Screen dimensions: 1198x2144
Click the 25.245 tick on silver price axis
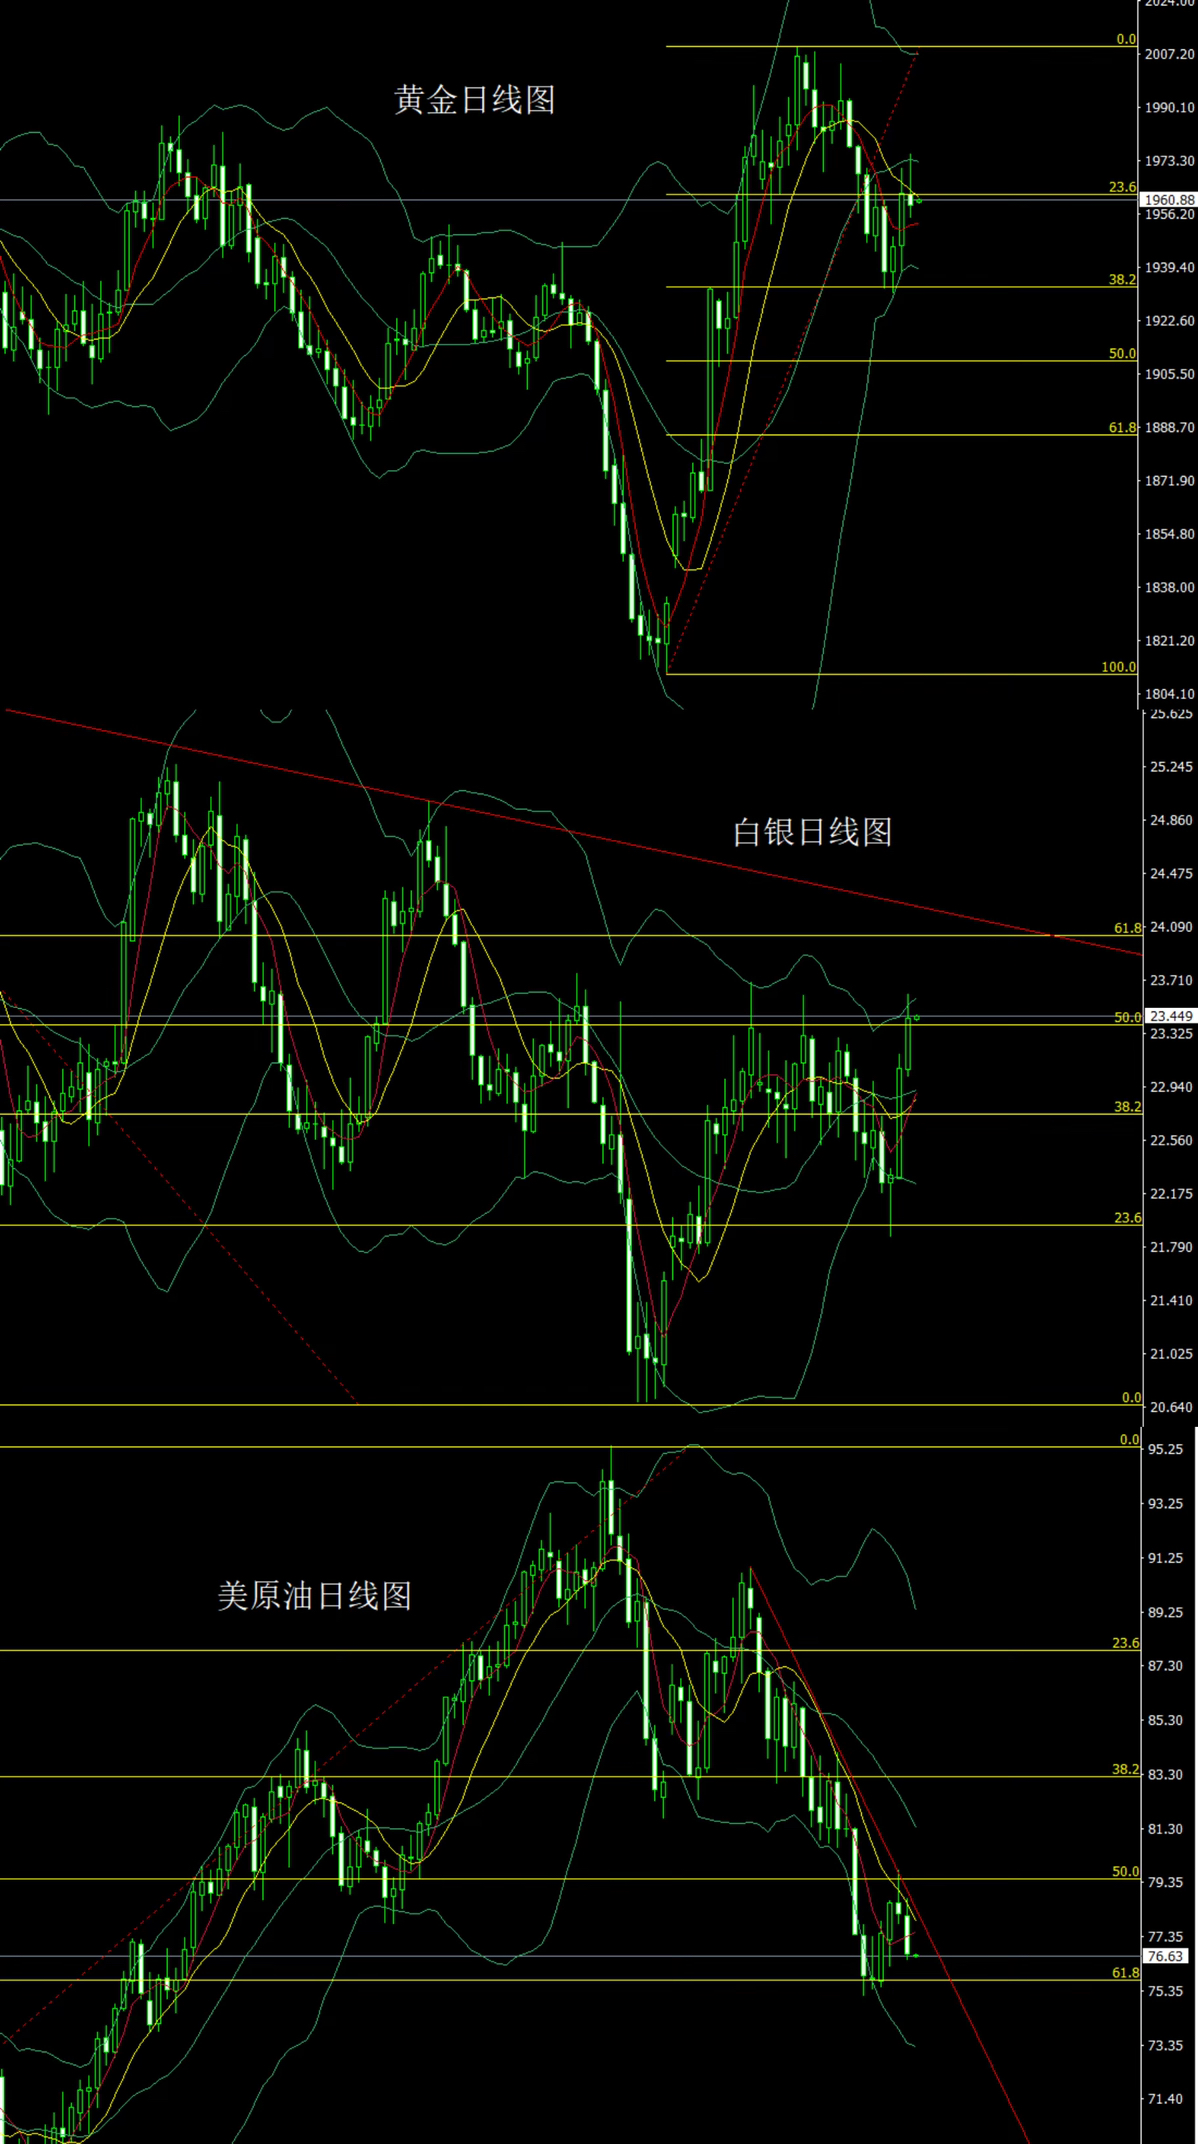click(1171, 767)
